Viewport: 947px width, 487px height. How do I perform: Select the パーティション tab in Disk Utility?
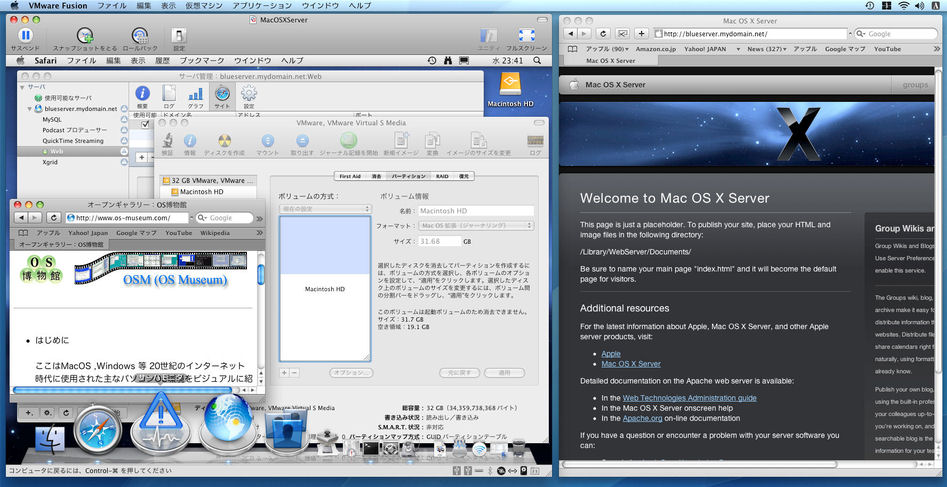(x=408, y=176)
